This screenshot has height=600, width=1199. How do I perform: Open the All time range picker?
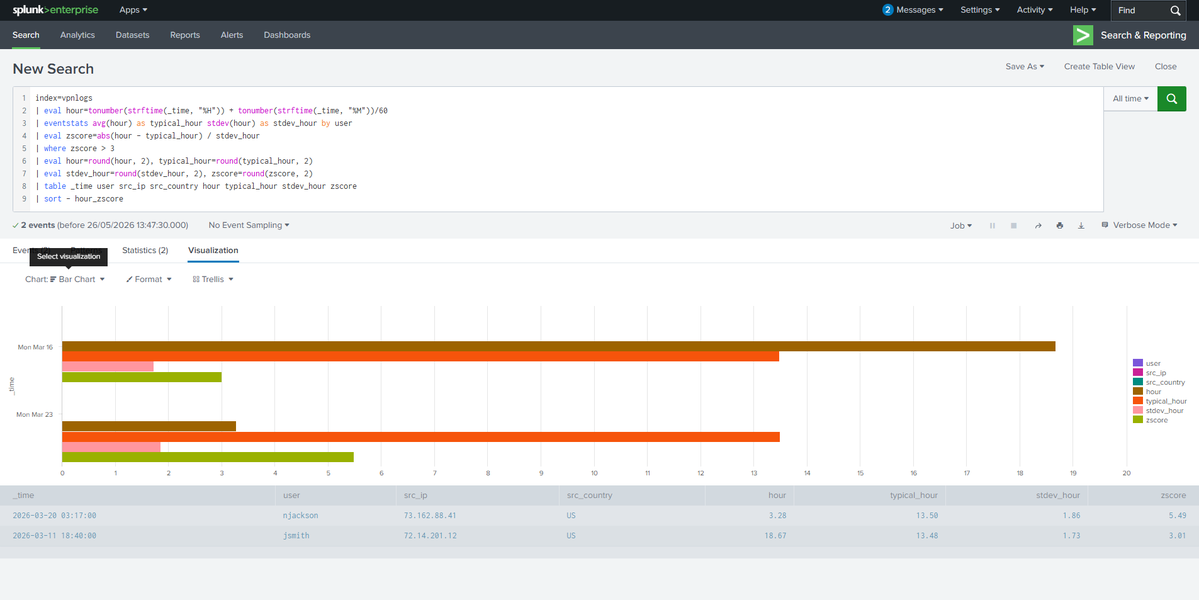(x=1131, y=99)
